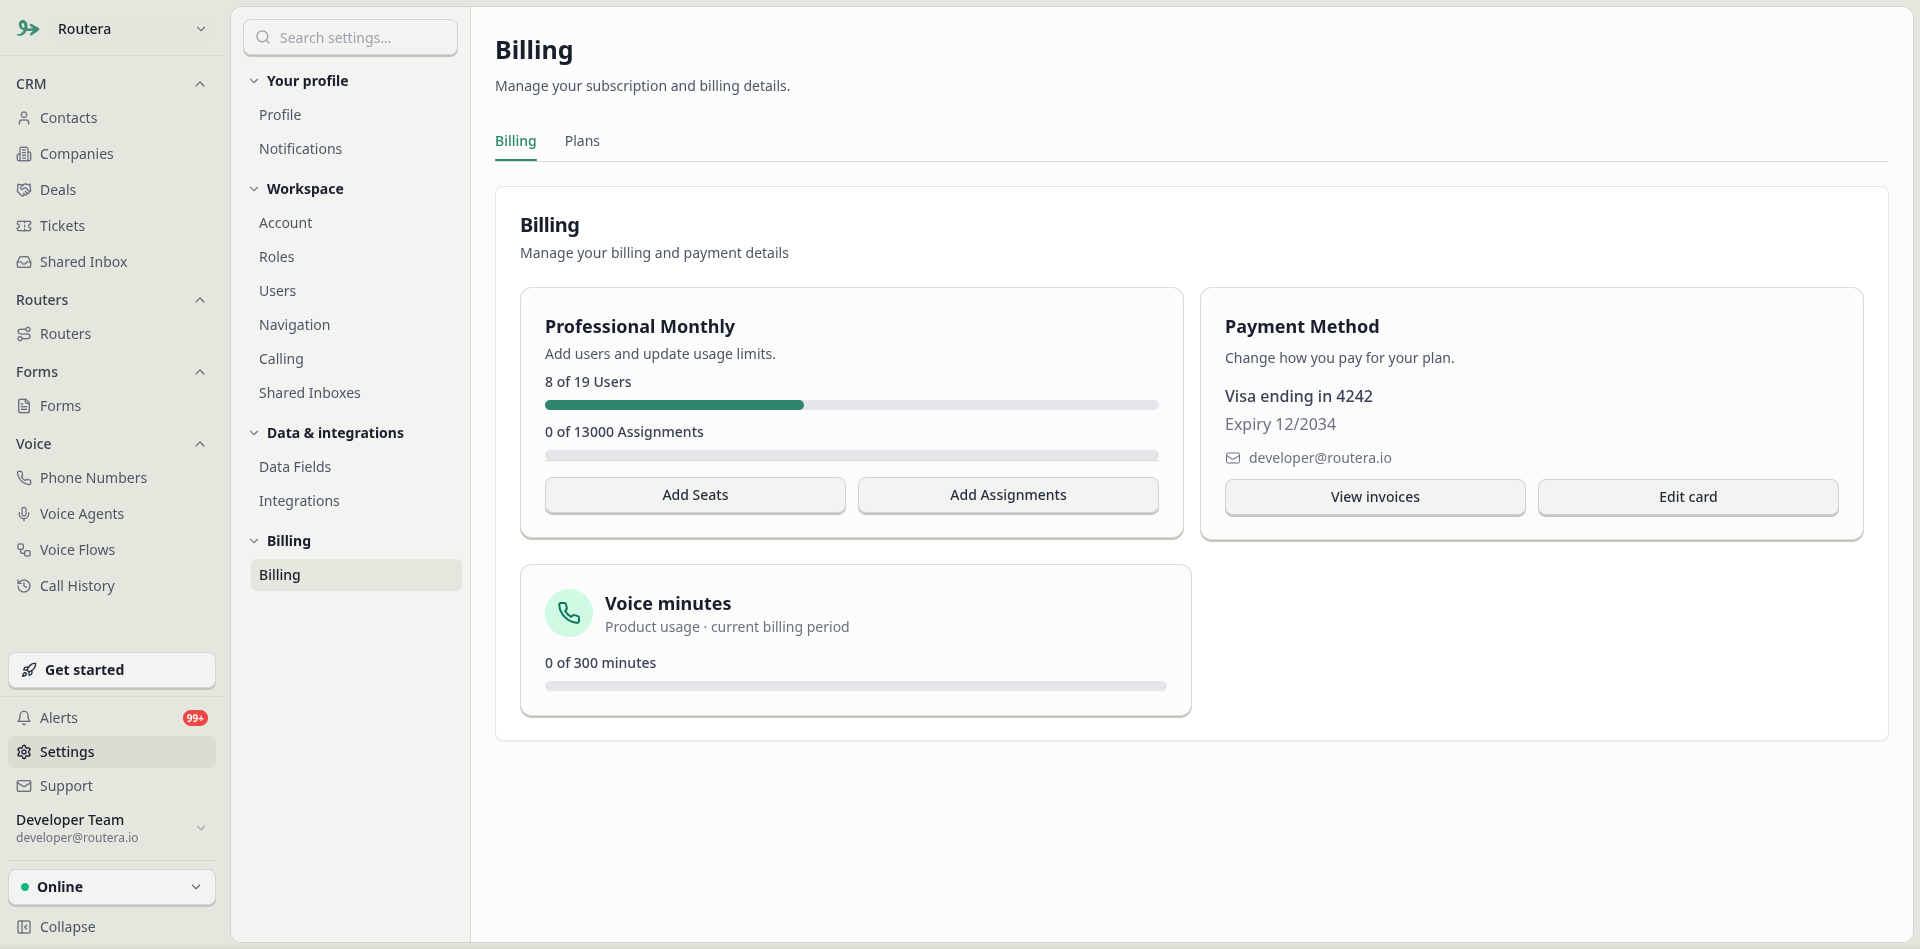1920x949 pixels.
Task: Click the Phone Numbers handset icon
Action: [24, 478]
